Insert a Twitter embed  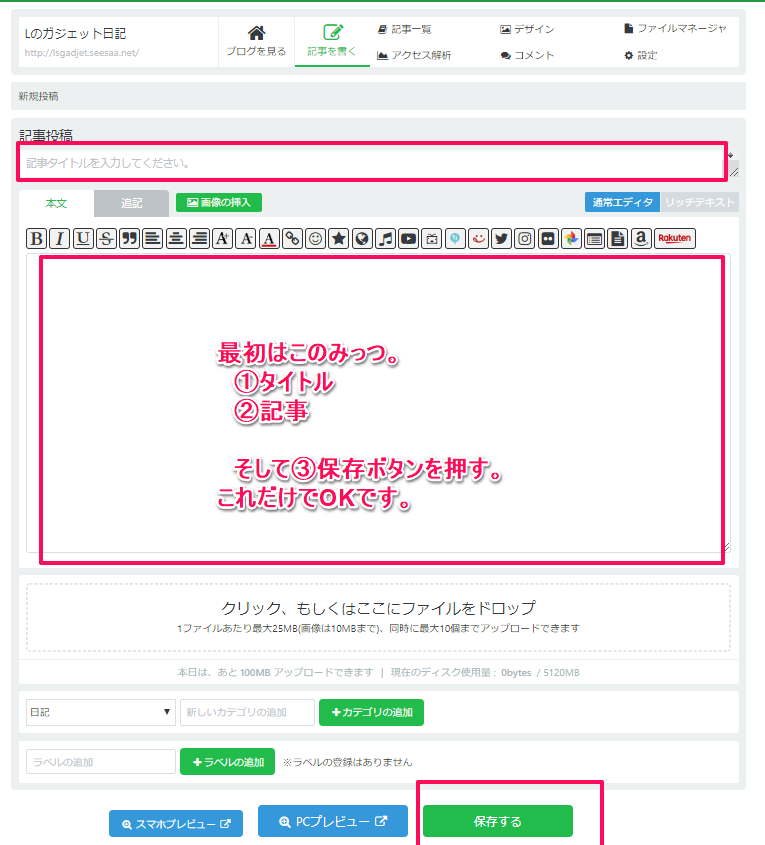point(501,238)
